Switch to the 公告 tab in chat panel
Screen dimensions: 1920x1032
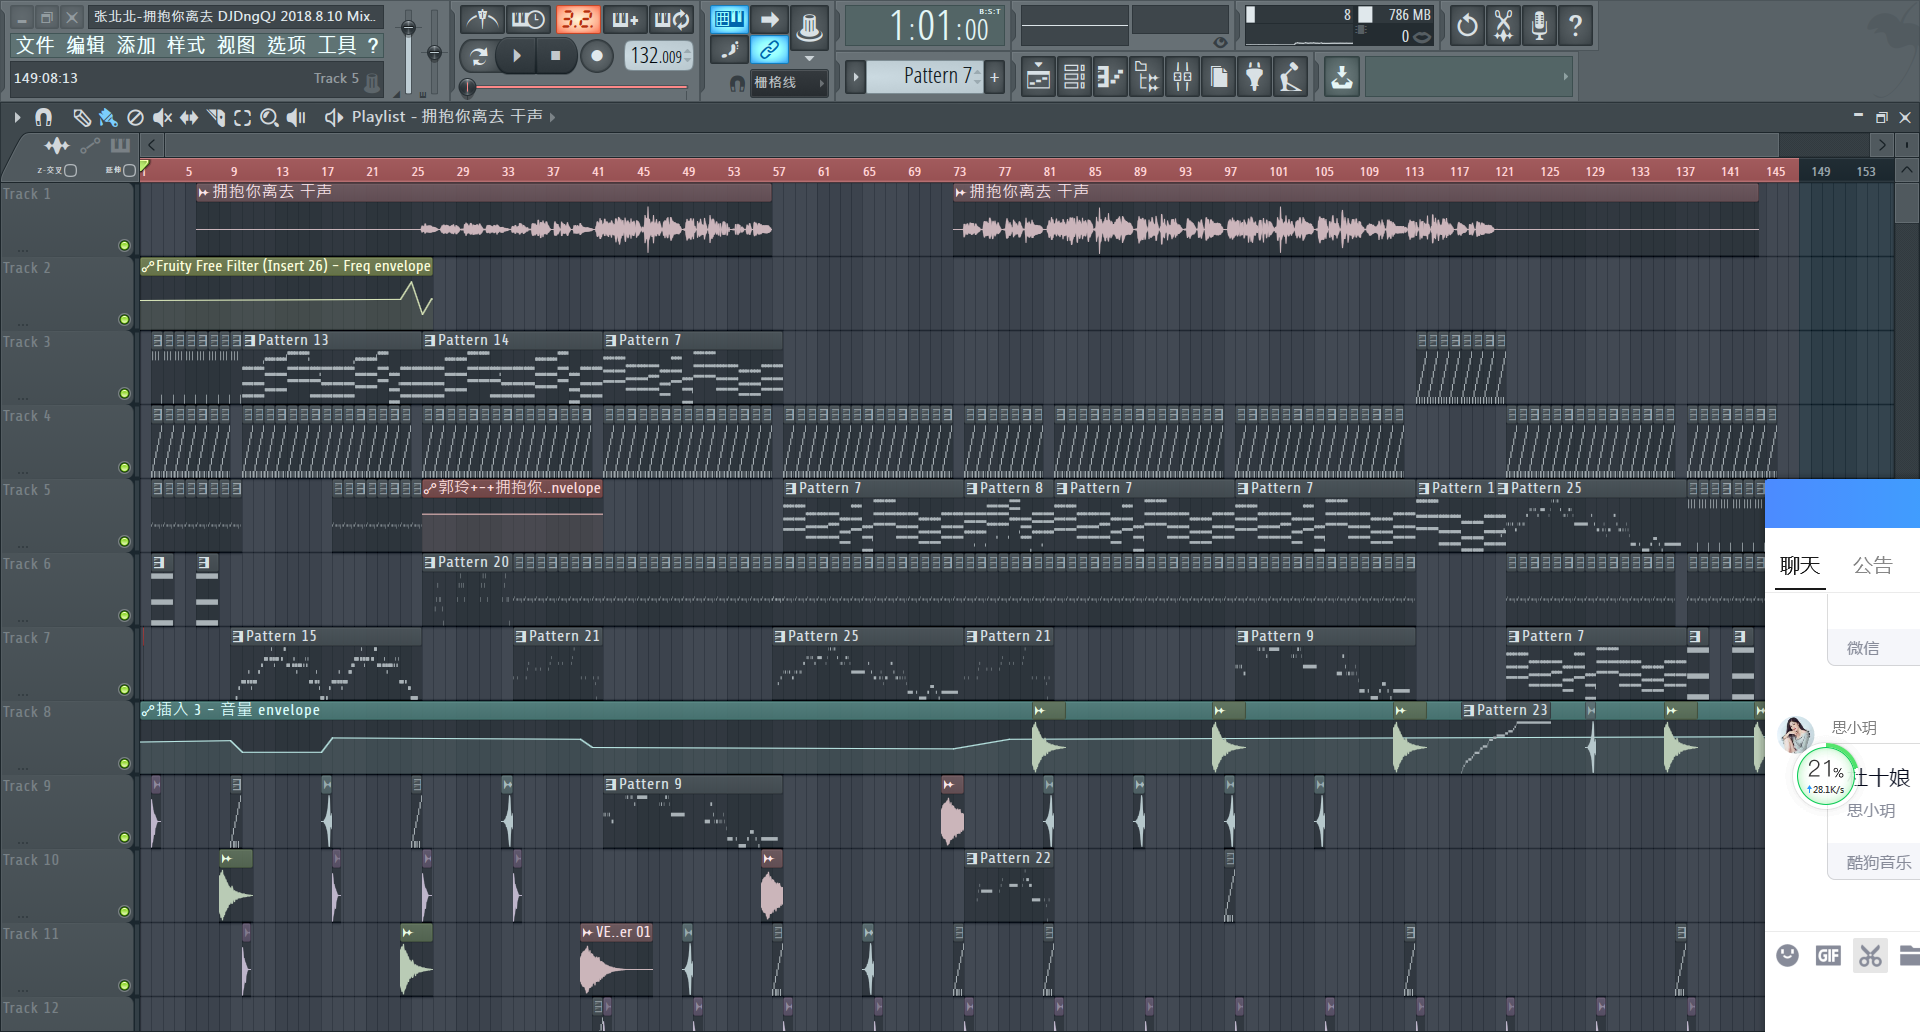1871,566
